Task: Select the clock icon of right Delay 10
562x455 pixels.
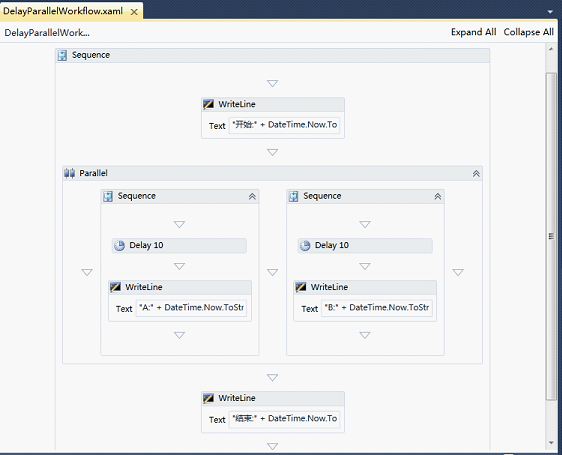Action: [305, 246]
